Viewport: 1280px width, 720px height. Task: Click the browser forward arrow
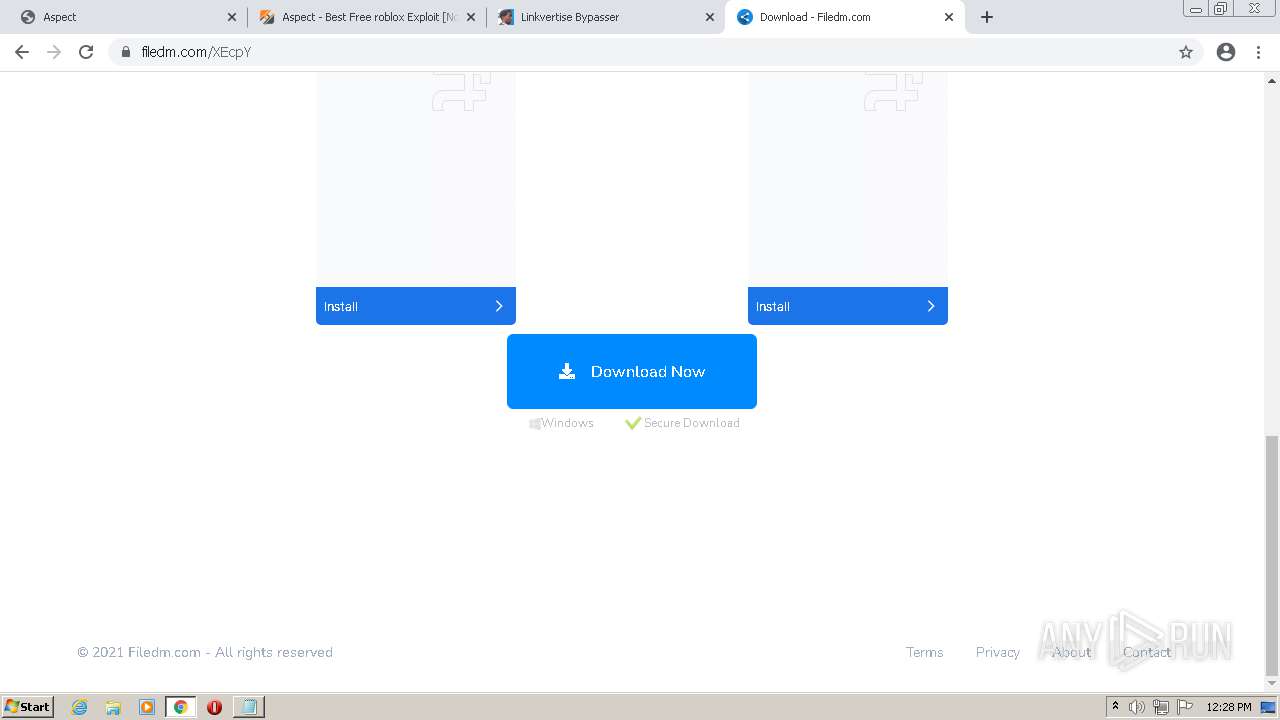(x=54, y=52)
